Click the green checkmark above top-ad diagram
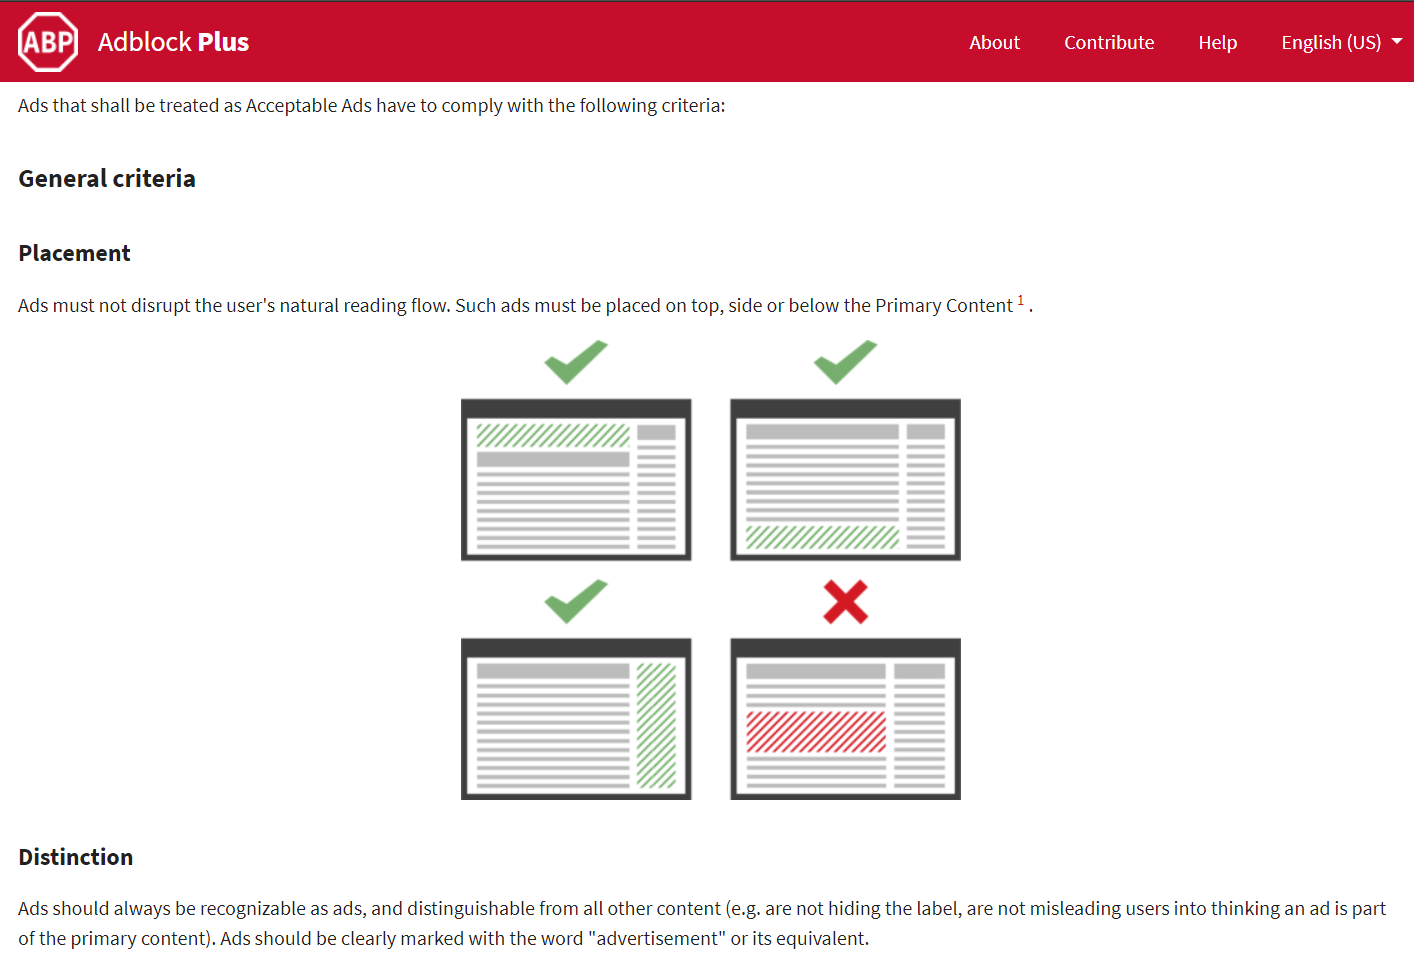This screenshot has width=1414, height=962. (x=576, y=362)
